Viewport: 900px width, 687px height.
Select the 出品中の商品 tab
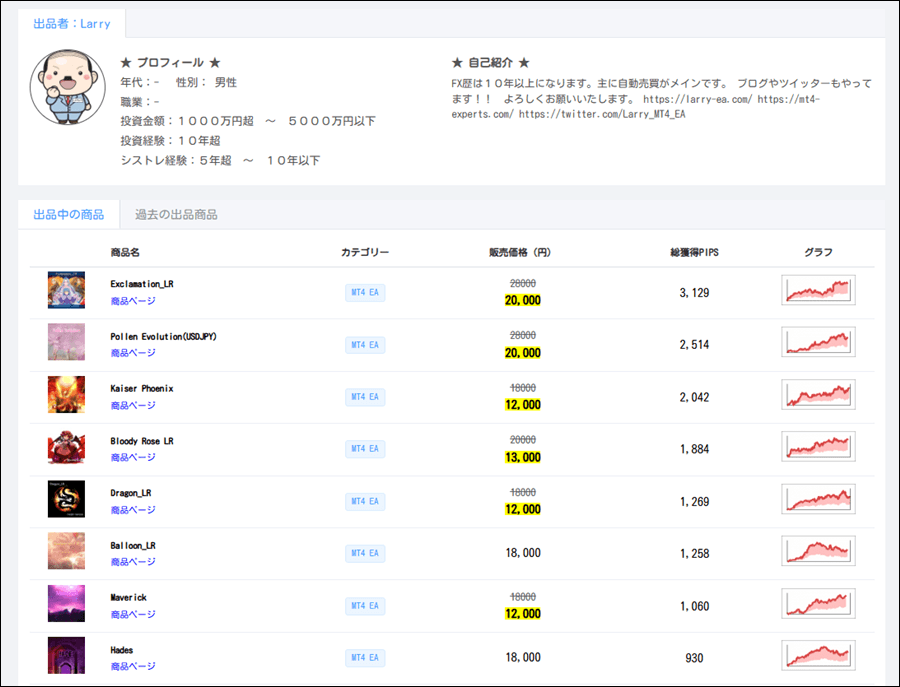(68, 215)
